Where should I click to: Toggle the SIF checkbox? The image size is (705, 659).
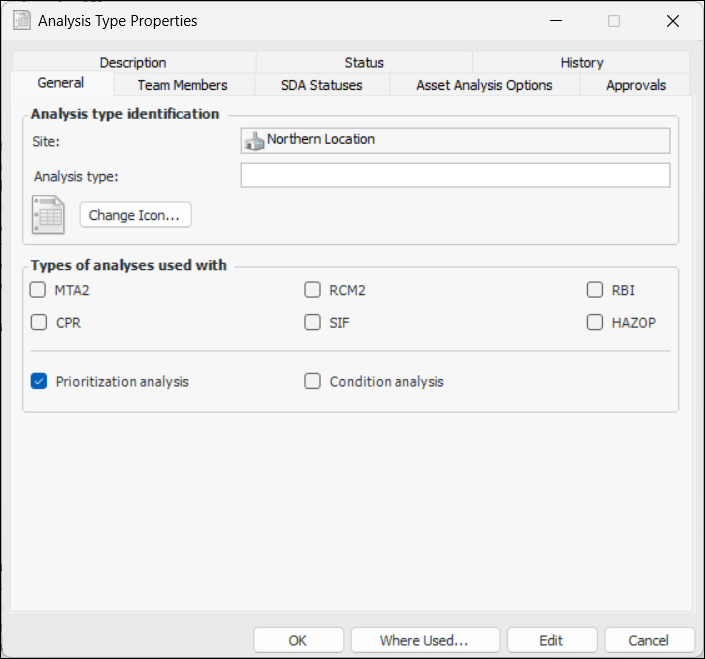coord(313,323)
